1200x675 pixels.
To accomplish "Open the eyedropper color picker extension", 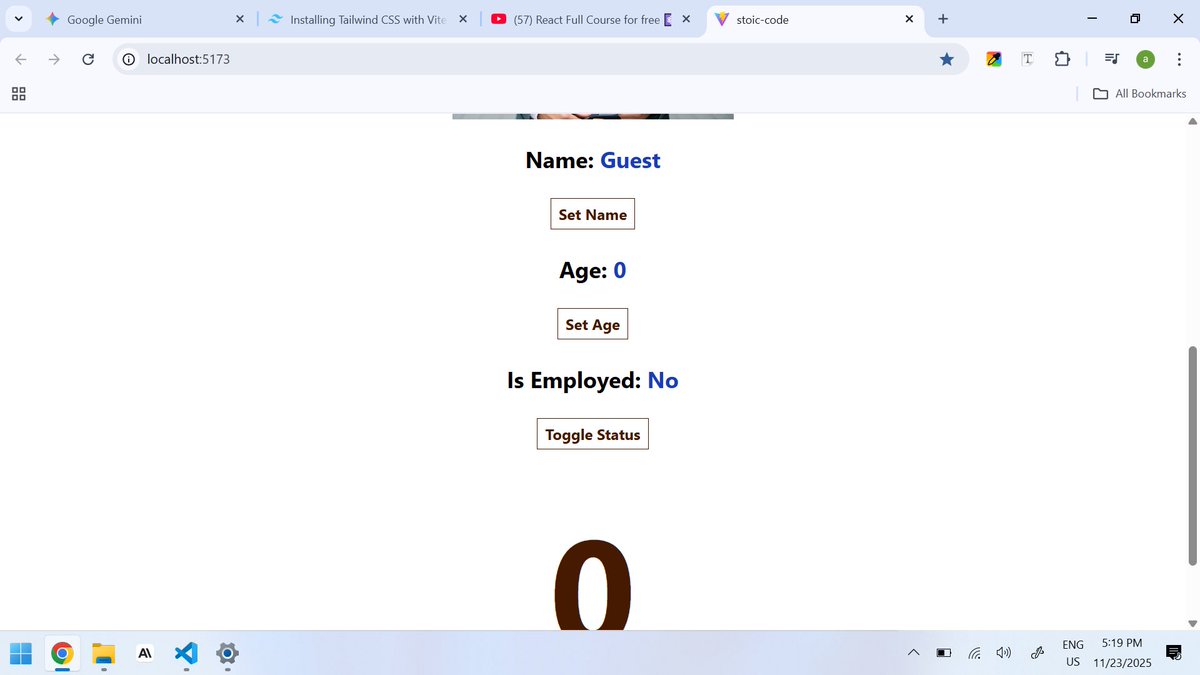I will tap(993, 59).
